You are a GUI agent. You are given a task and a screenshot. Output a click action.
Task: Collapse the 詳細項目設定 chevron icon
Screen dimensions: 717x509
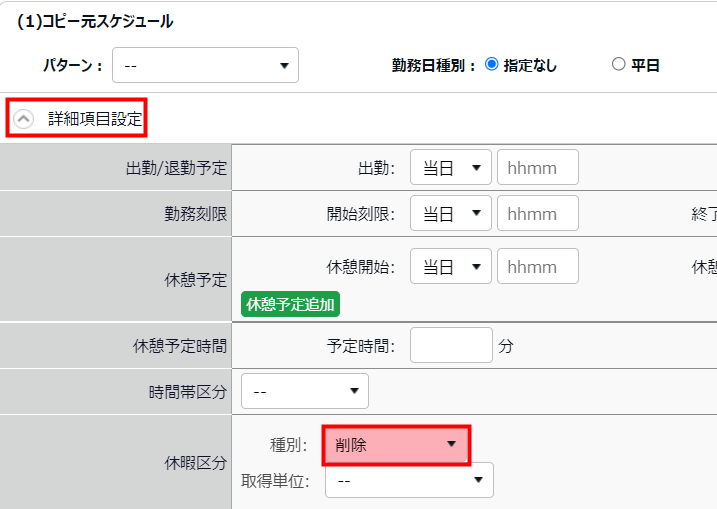pos(24,119)
